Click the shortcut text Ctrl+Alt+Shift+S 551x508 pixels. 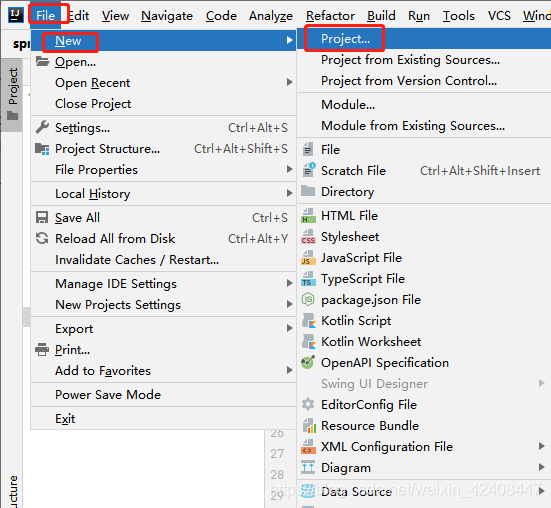241,149
